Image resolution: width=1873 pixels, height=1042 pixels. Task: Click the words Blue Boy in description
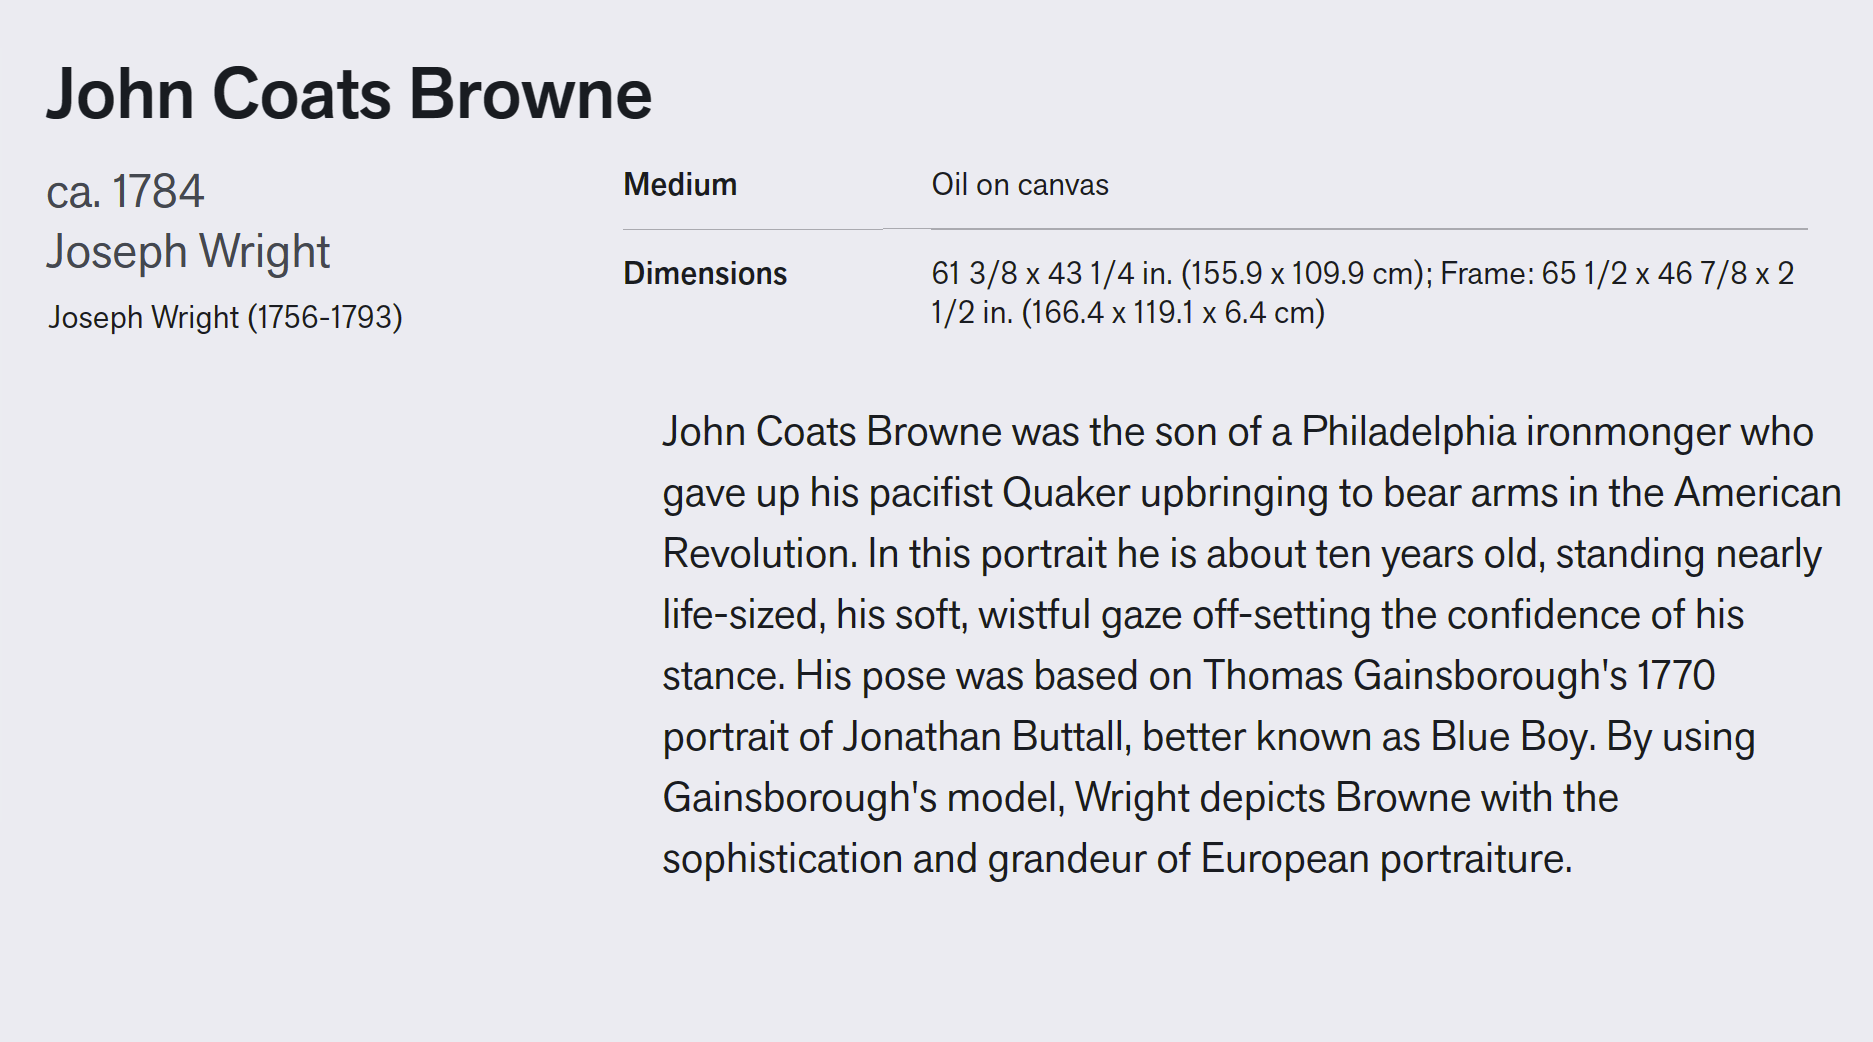click(x=1512, y=737)
